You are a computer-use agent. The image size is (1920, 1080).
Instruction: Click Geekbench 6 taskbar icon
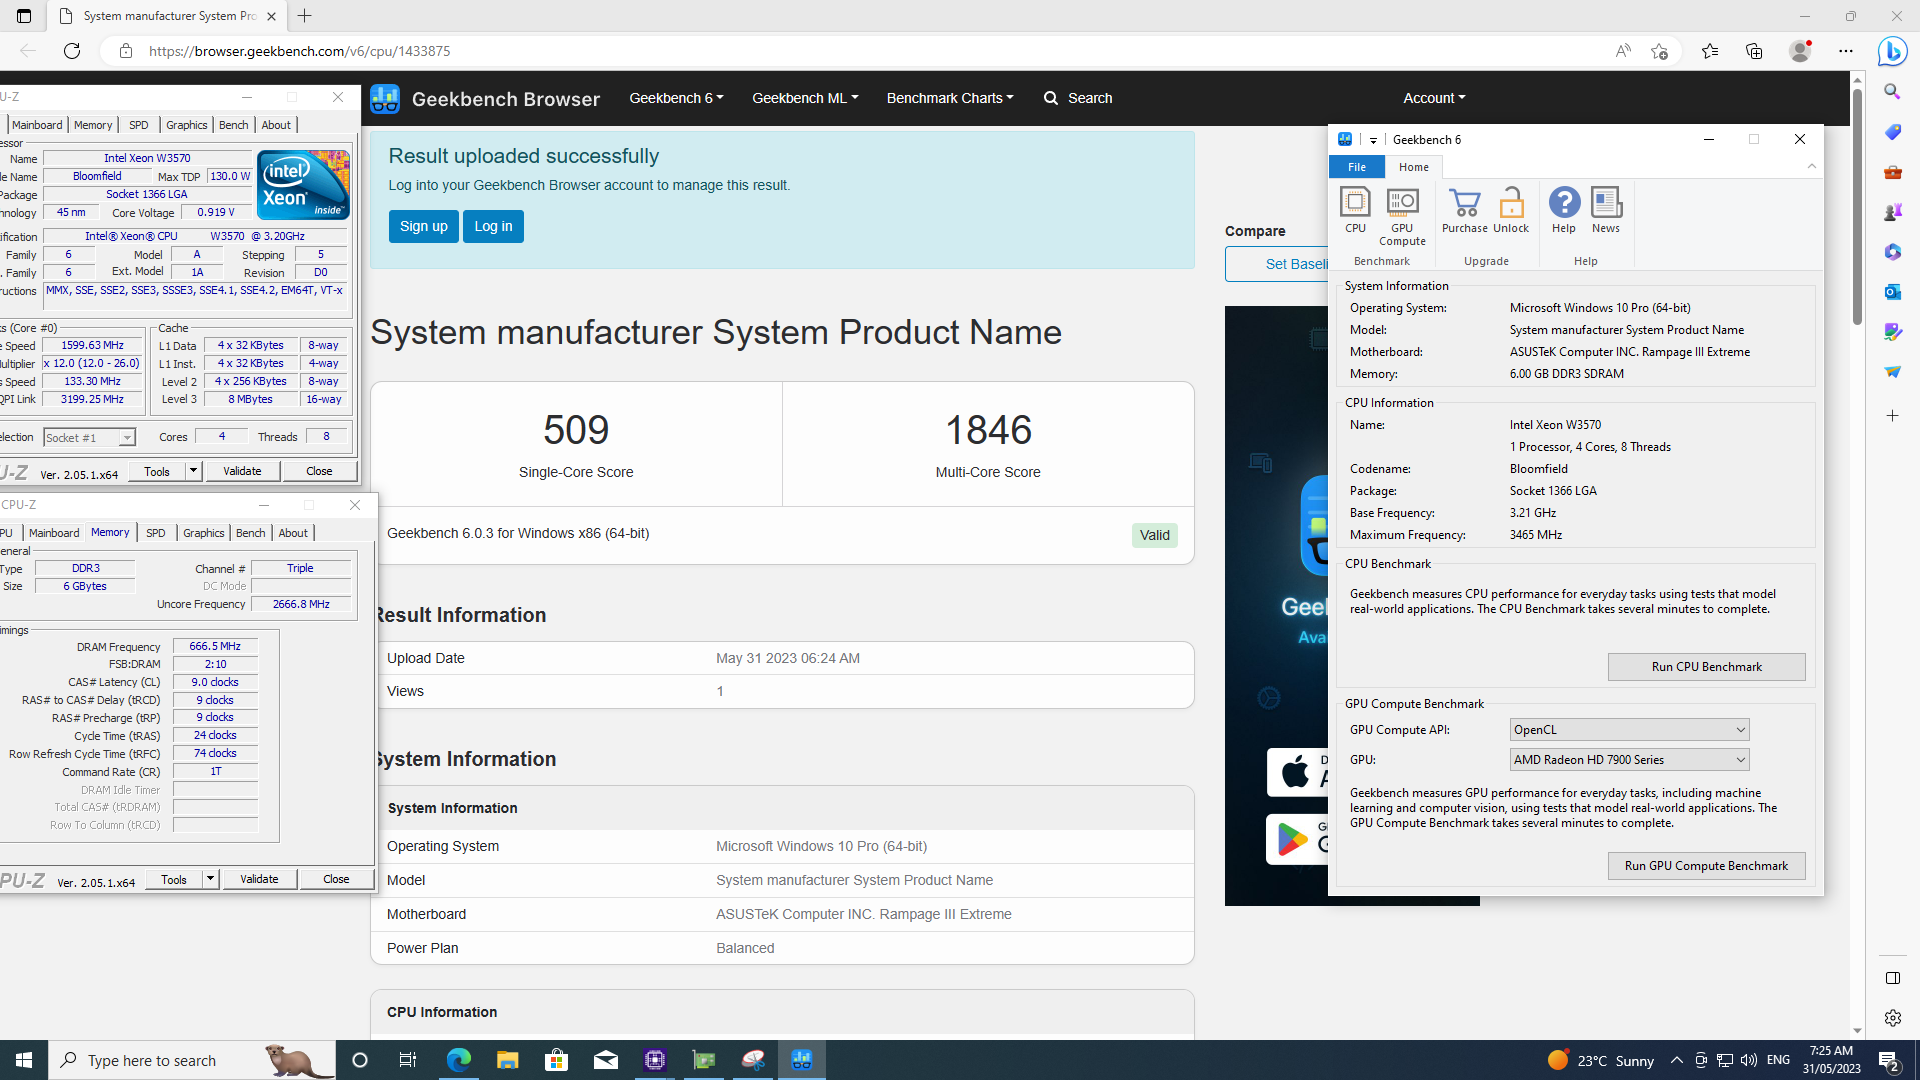[802, 1060]
